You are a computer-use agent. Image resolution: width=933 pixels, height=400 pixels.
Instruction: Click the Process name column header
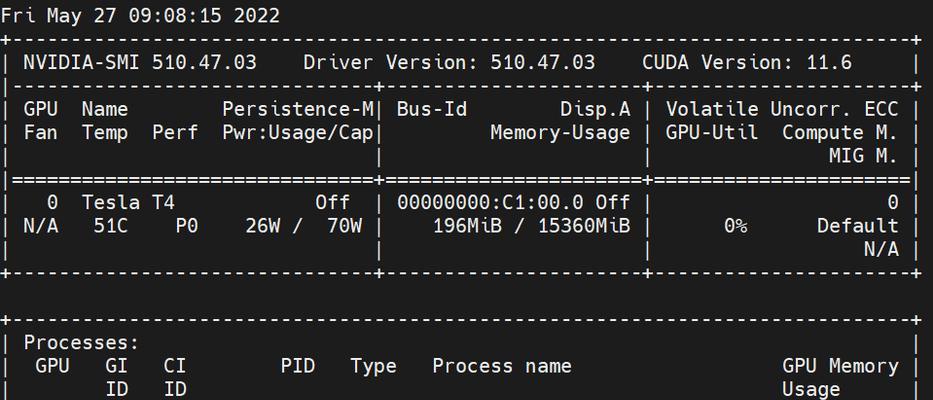coord(502,366)
